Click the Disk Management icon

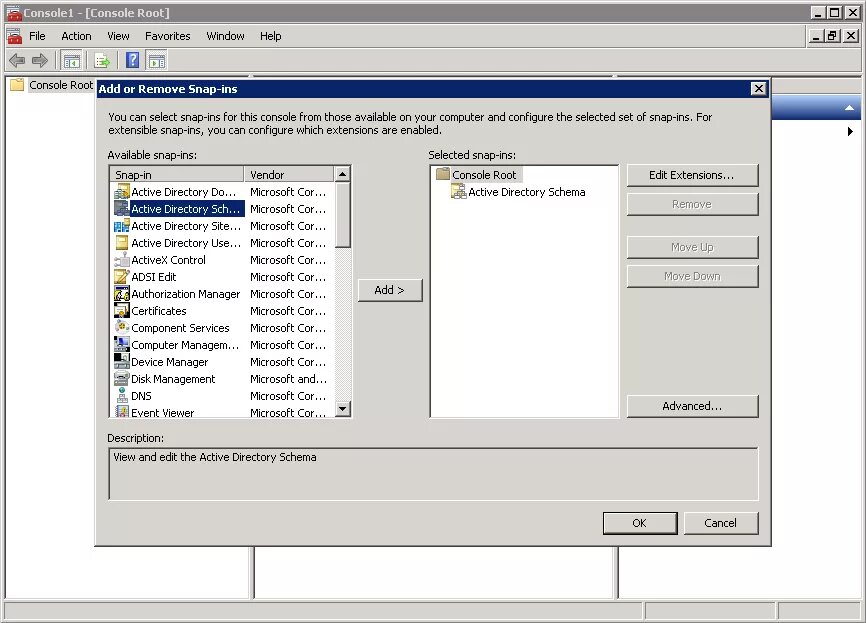122,379
